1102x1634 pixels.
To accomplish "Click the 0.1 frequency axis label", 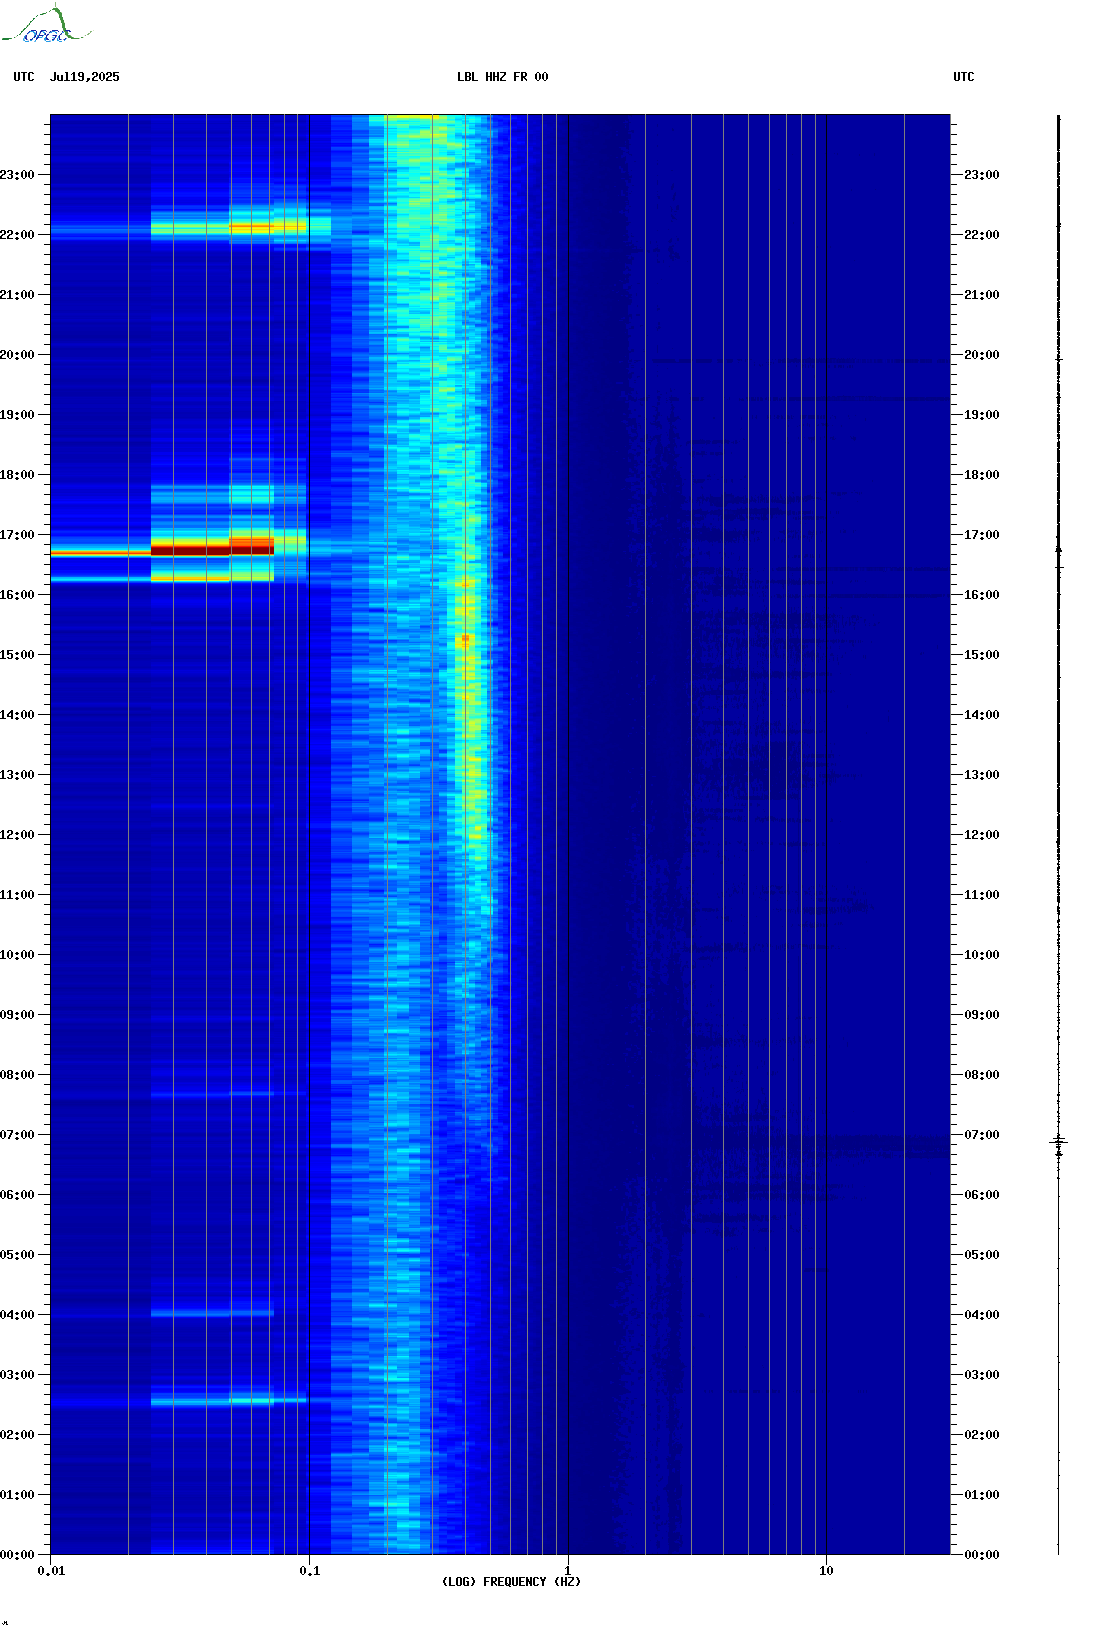I will [310, 1571].
